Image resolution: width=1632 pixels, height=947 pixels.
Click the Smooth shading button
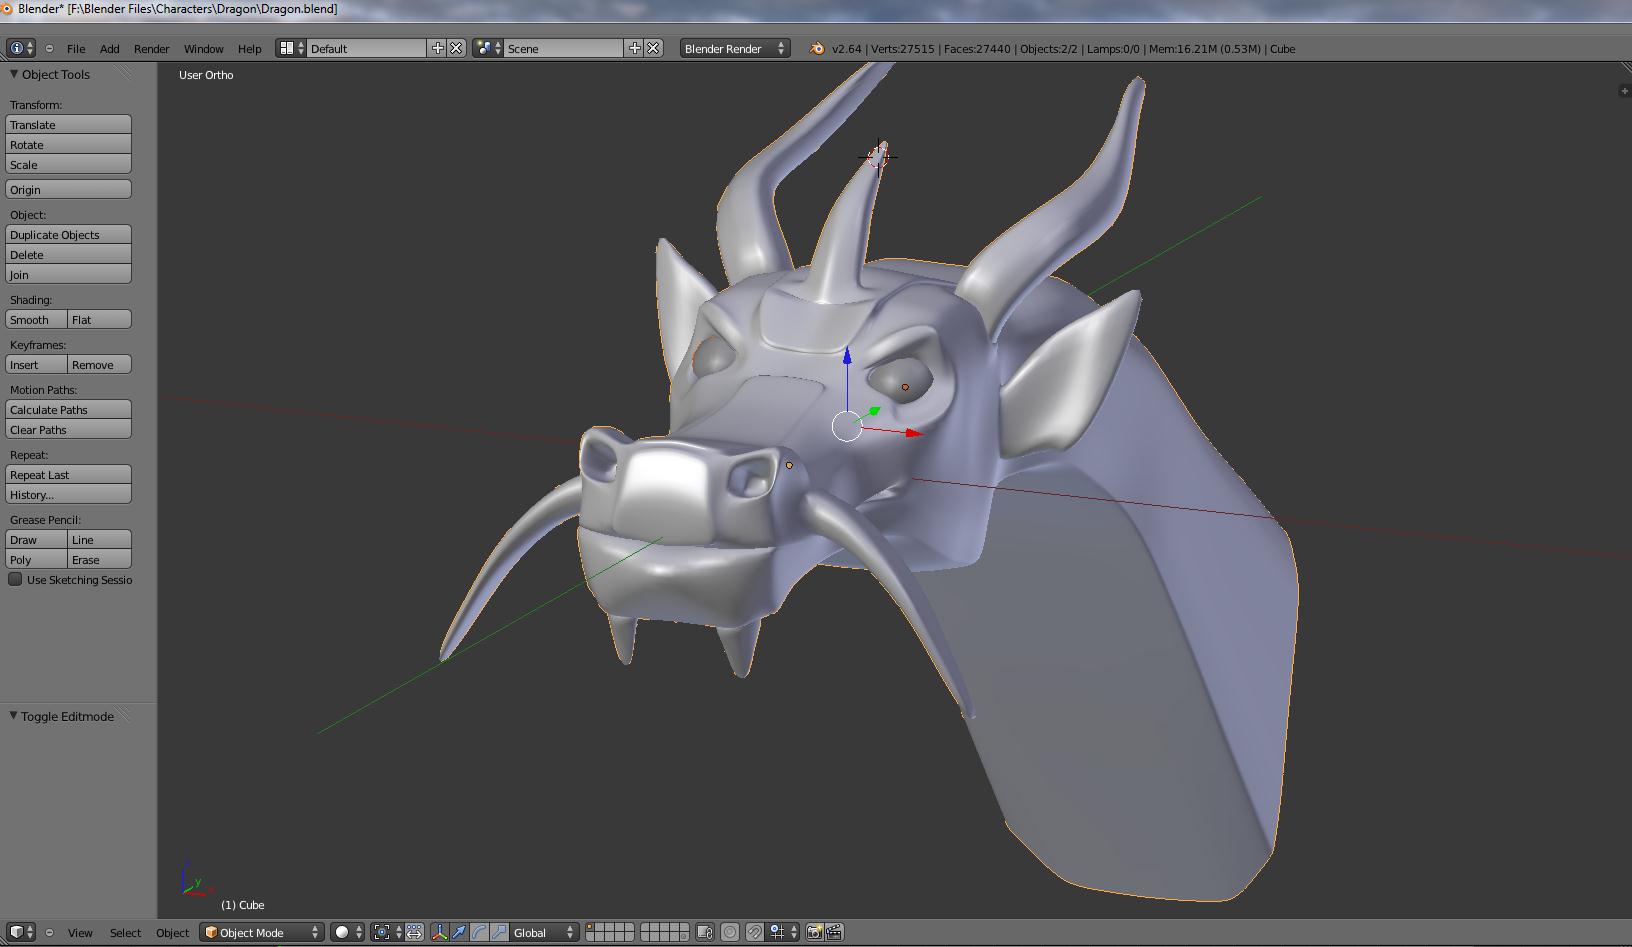click(36, 319)
